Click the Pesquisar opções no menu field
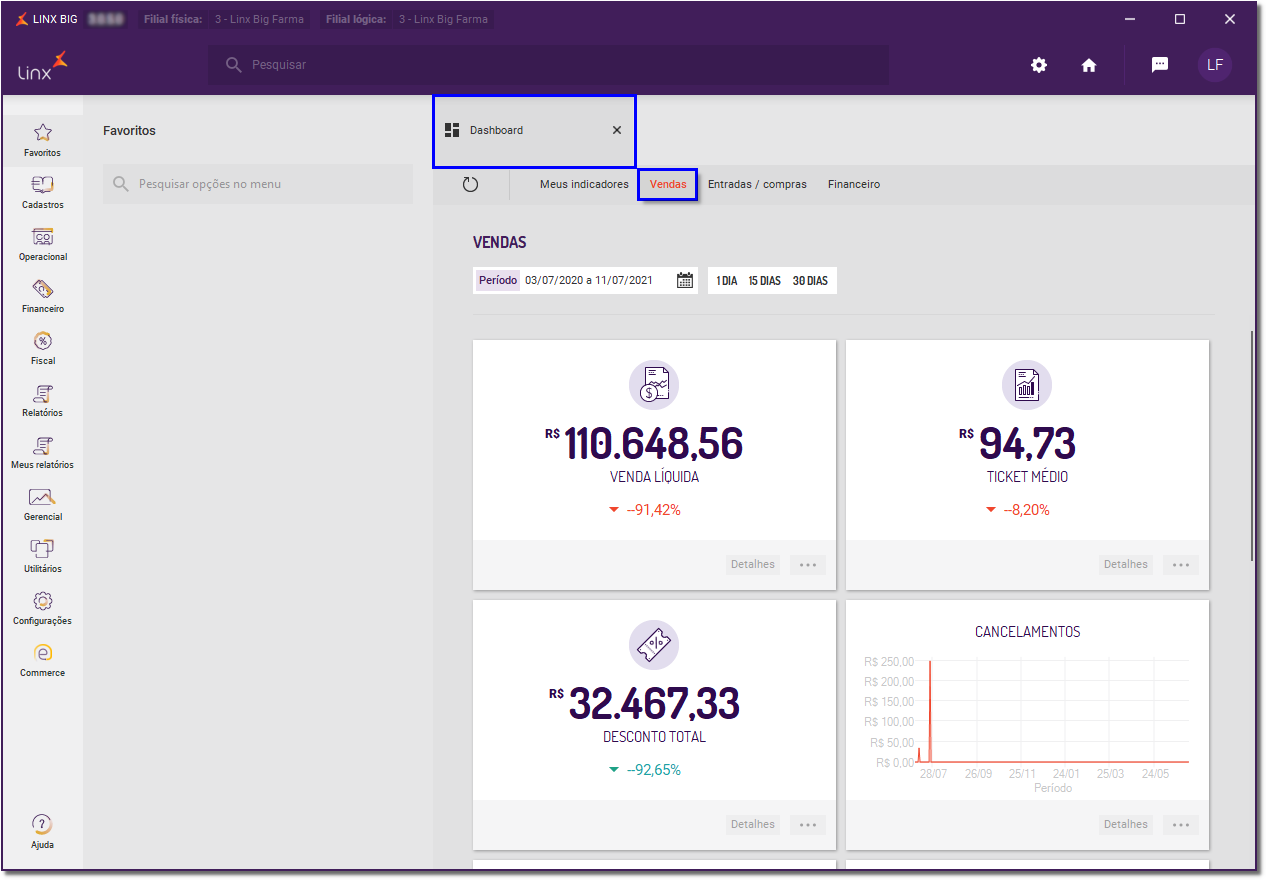 click(258, 184)
